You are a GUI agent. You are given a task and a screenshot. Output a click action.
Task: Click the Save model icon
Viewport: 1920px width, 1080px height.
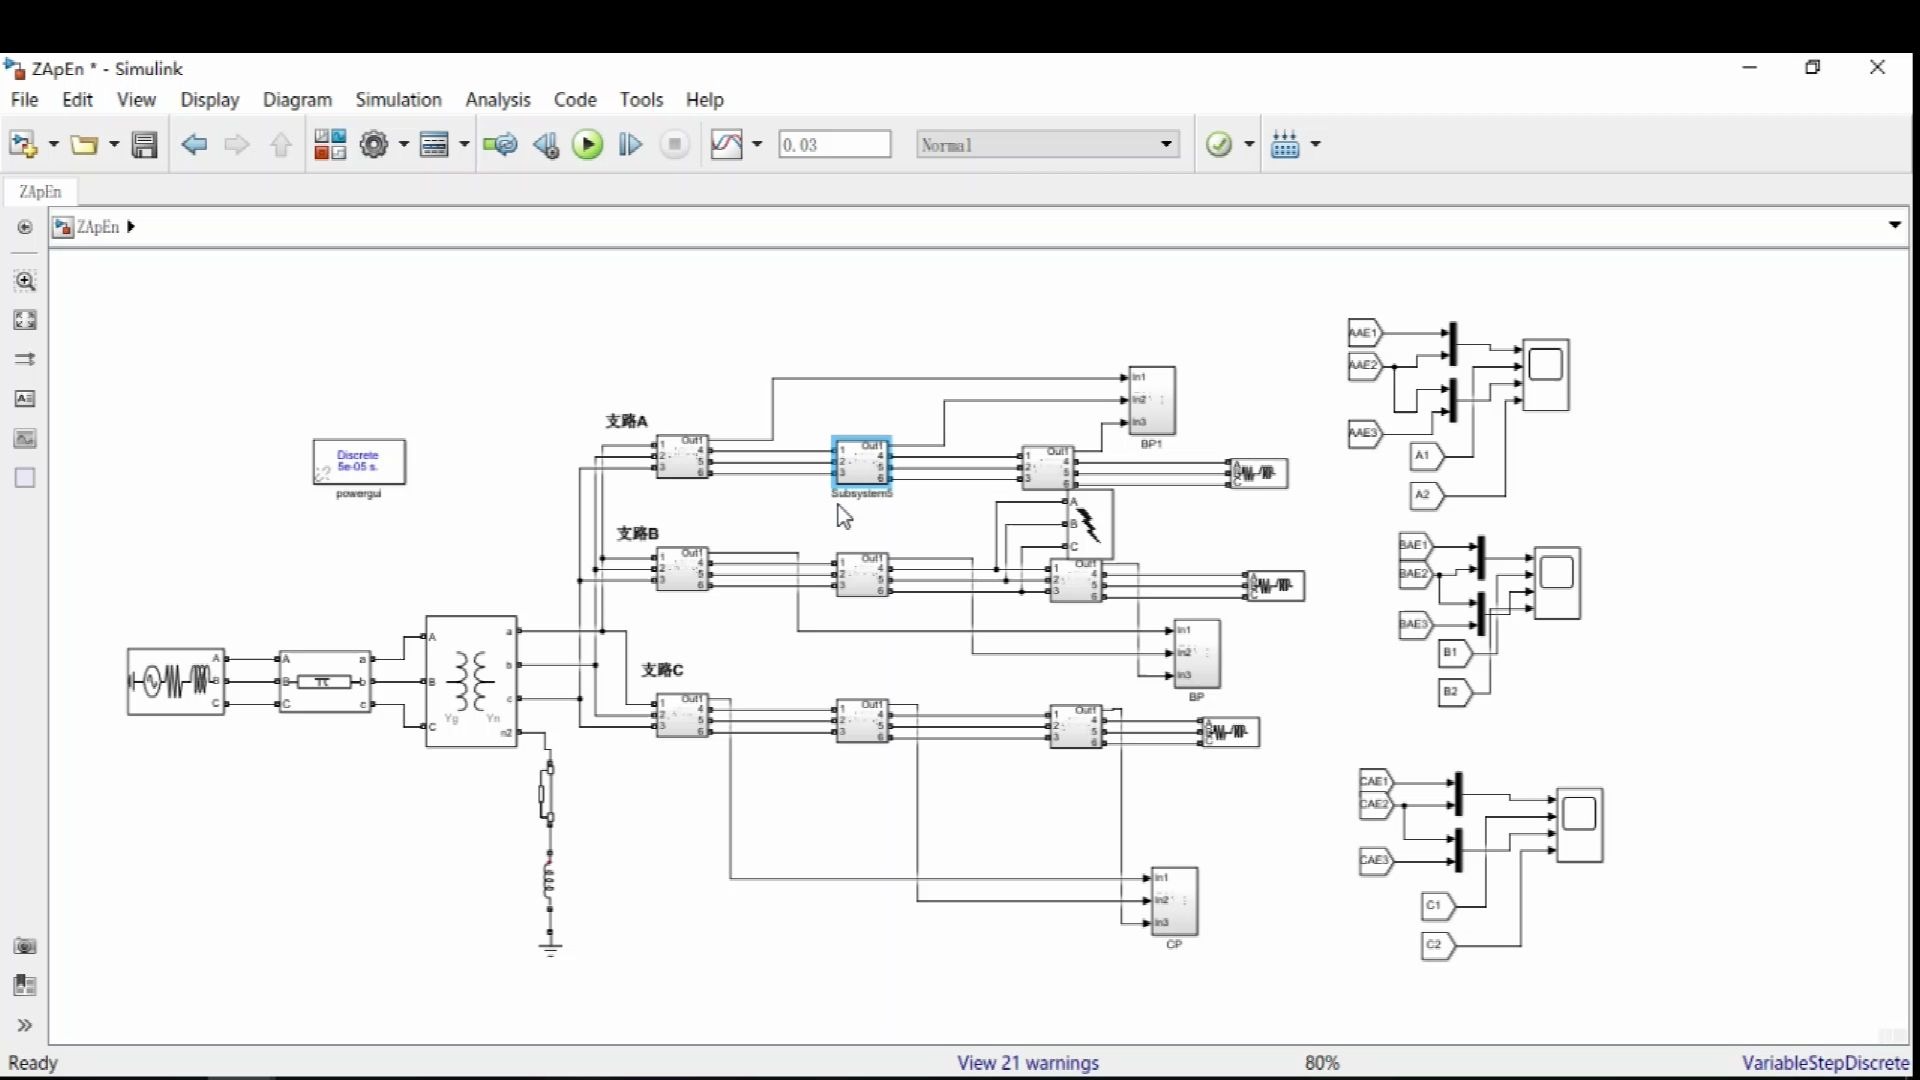145,145
